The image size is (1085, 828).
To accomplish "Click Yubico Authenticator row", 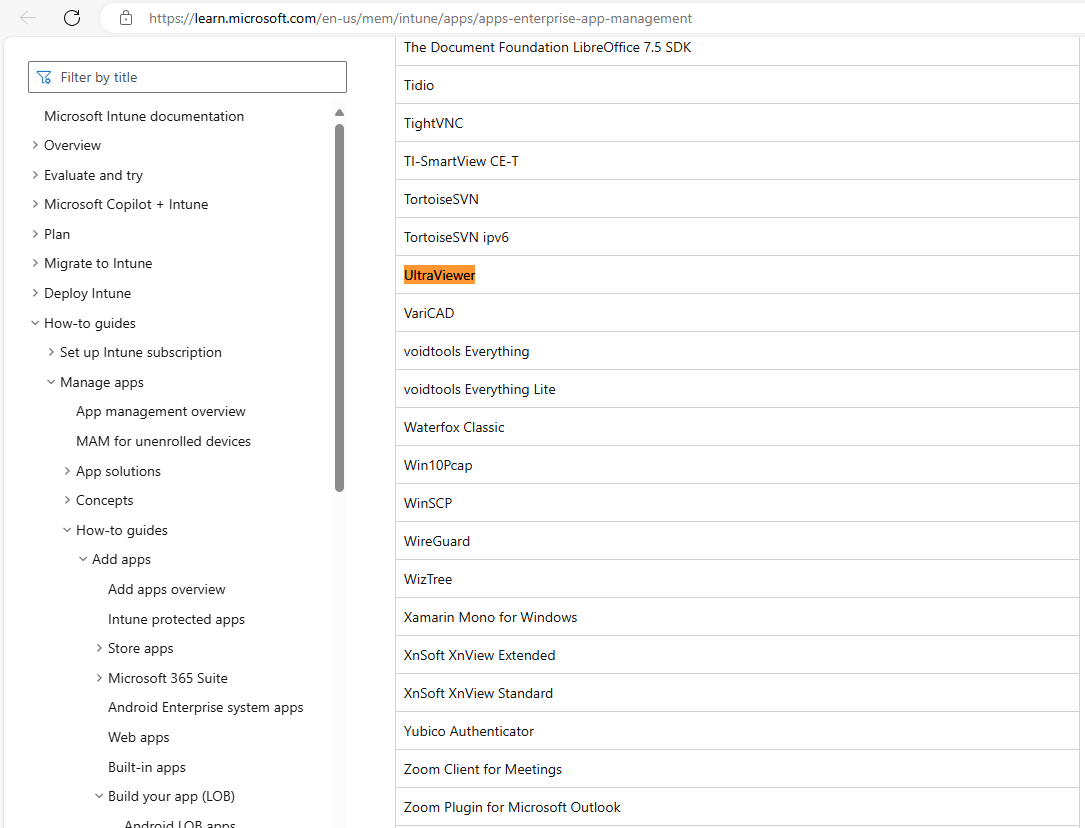I will tap(737, 732).
